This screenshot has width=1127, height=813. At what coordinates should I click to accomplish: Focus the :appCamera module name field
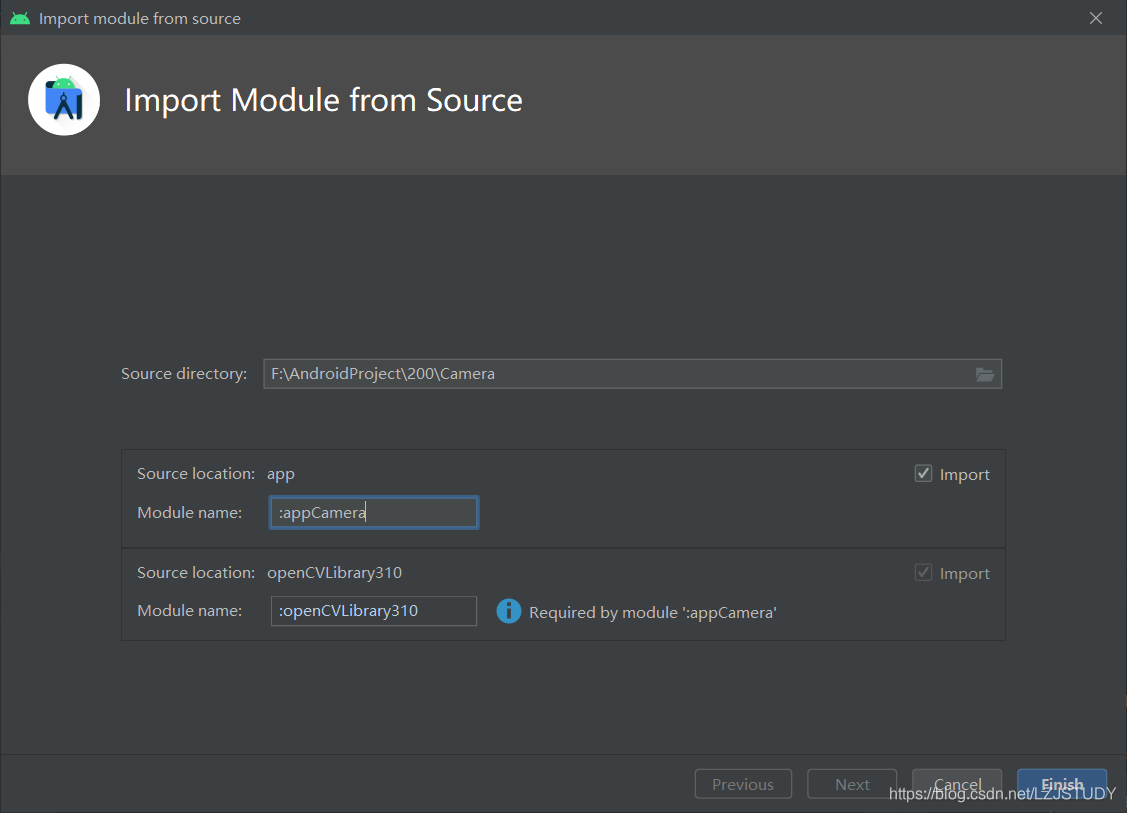coord(373,513)
